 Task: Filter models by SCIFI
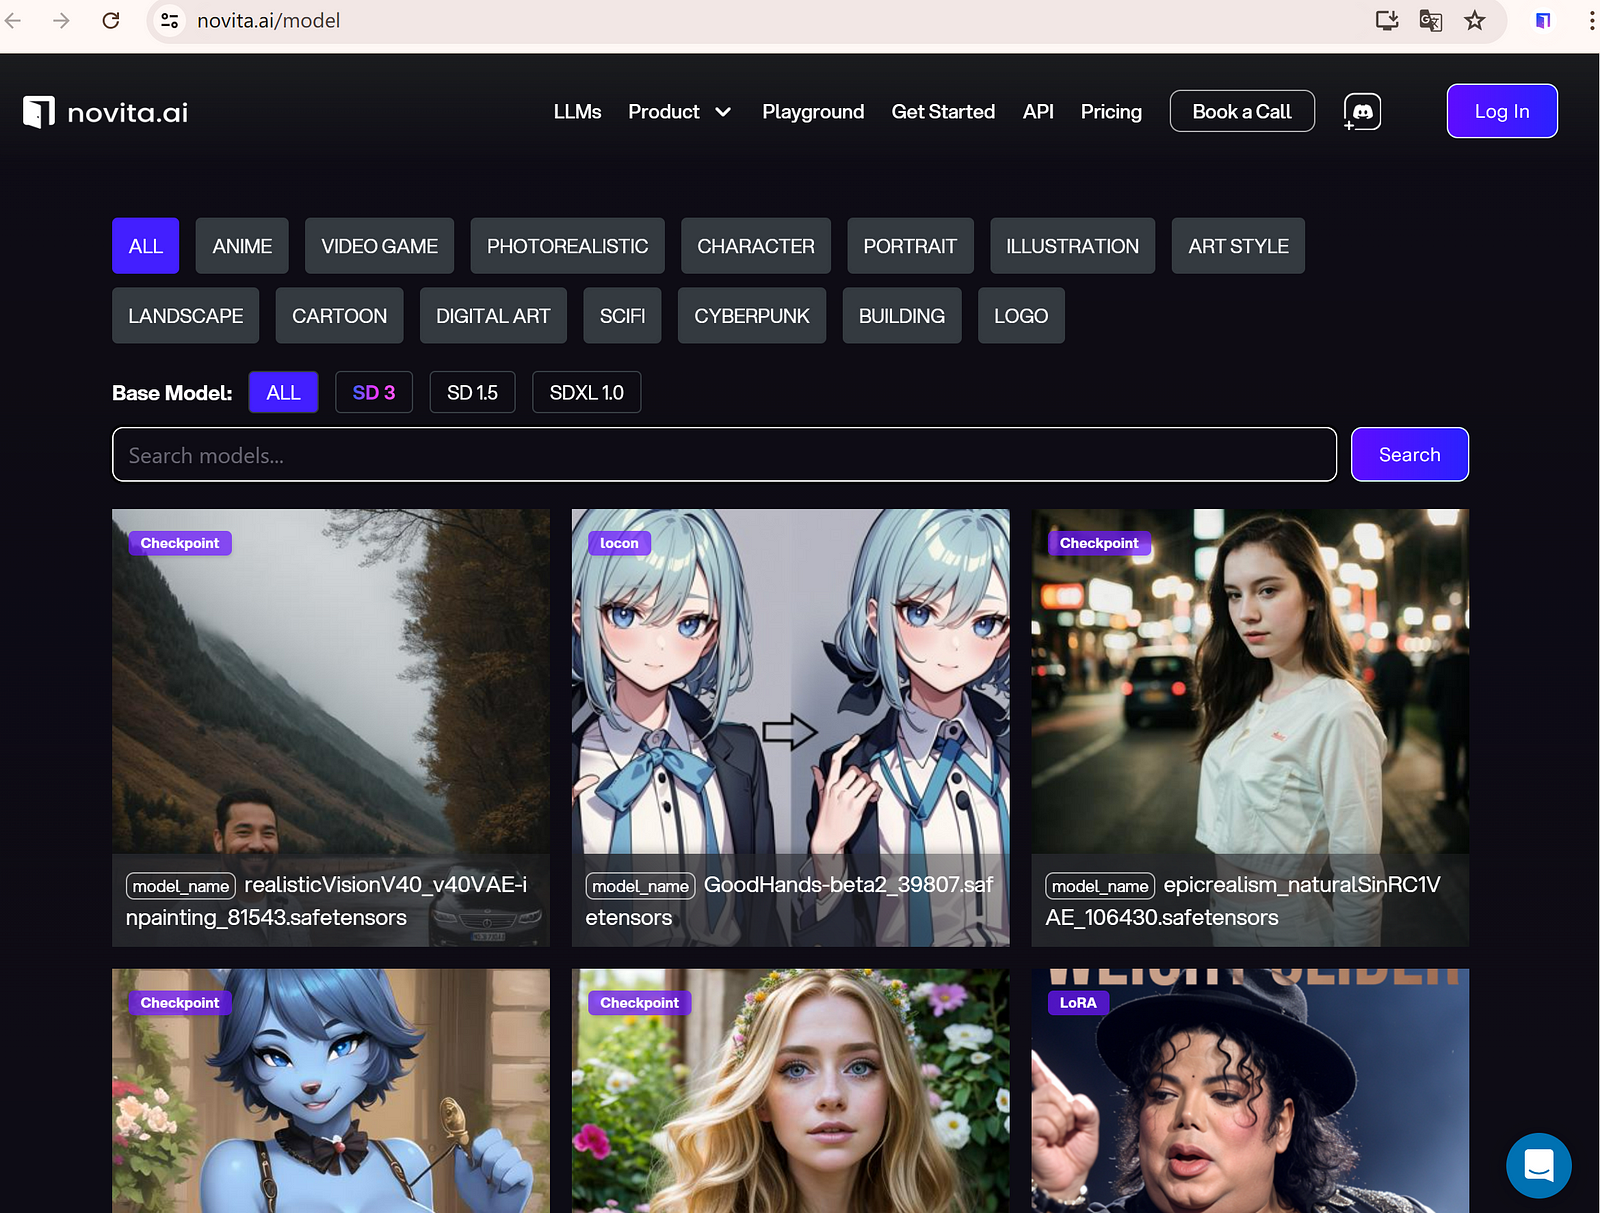click(x=622, y=316)
